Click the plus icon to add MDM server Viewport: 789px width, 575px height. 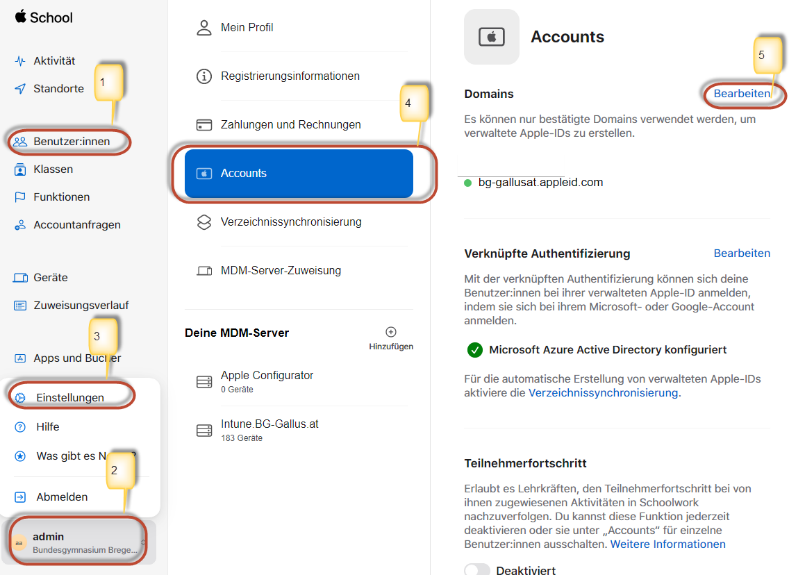[391, 332]
